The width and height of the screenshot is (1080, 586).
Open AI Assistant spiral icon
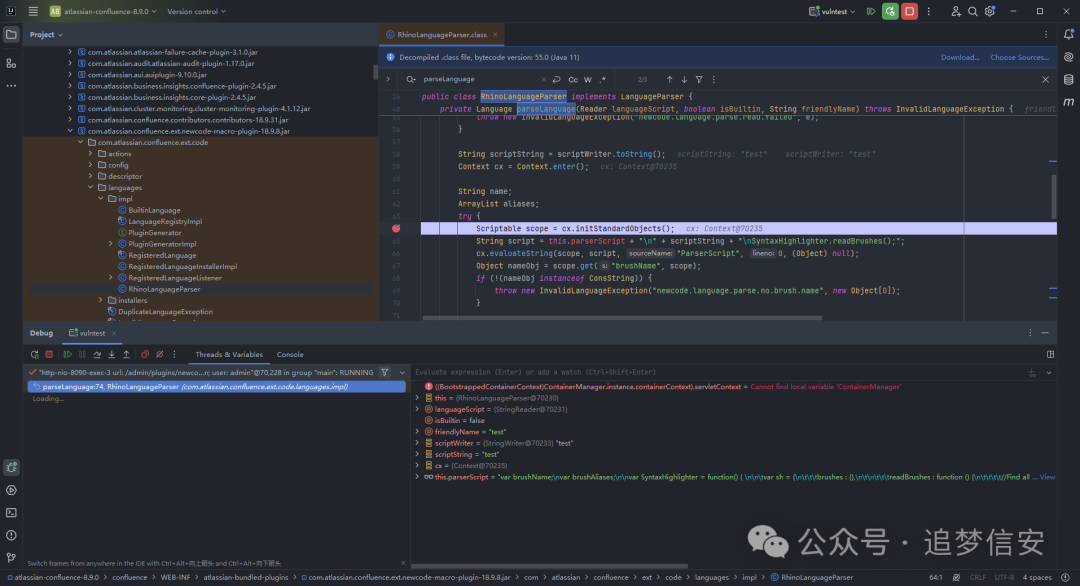[x=1068, y=57]
